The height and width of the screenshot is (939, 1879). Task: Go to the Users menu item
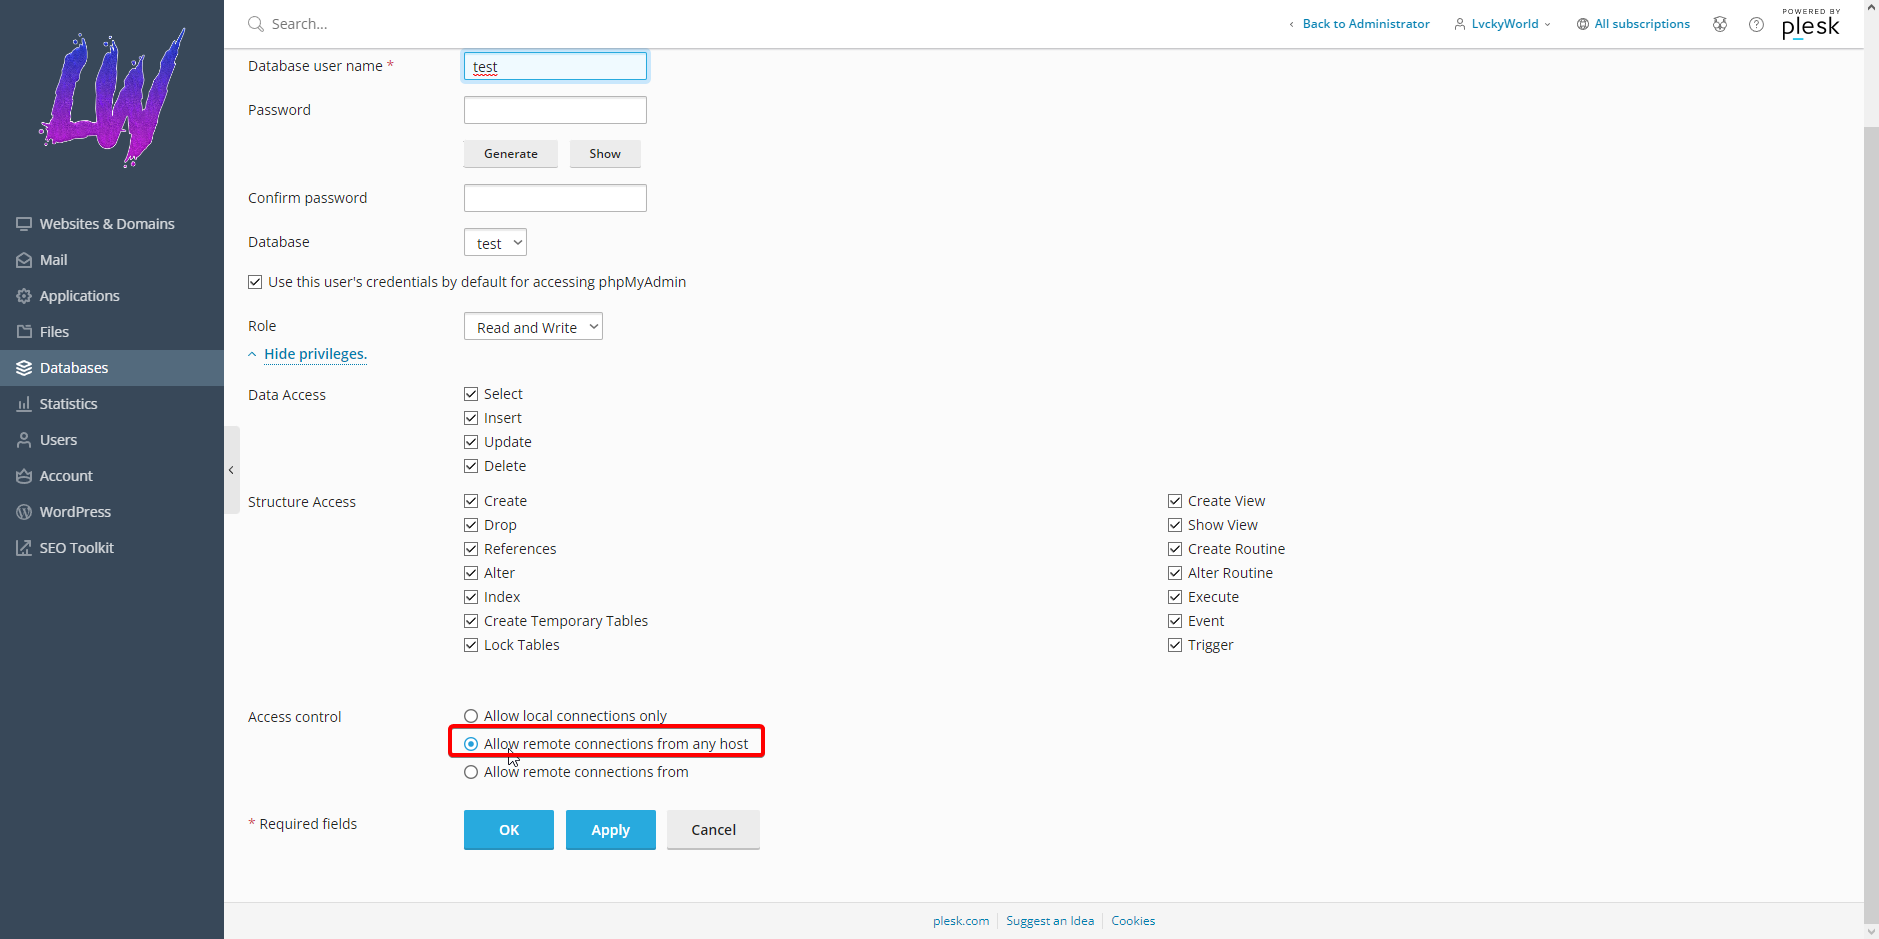[58, 440]
